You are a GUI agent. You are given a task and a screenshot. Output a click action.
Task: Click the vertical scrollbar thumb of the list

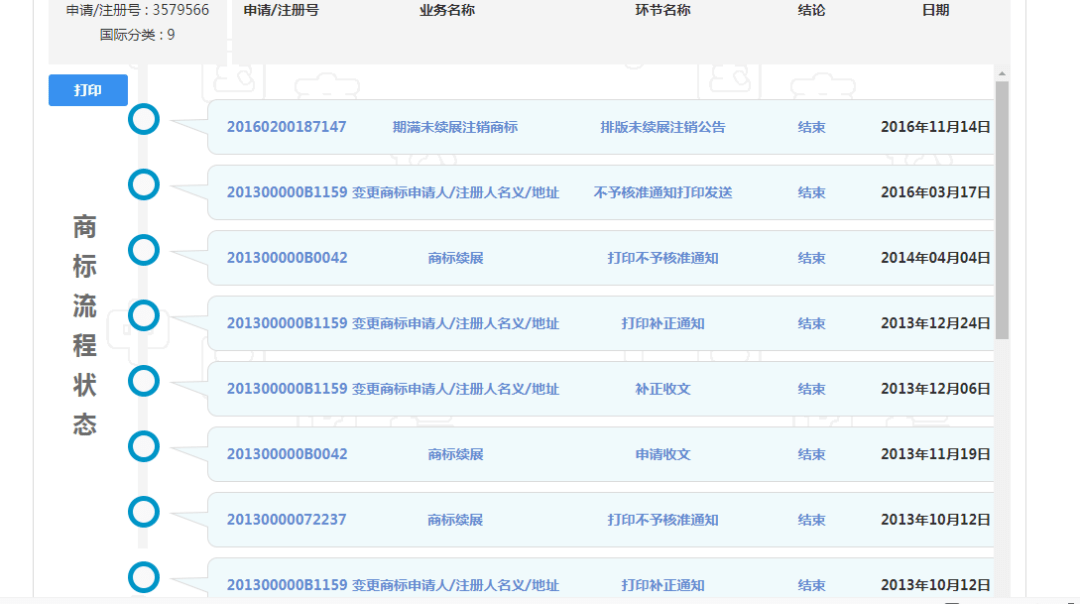1002,210
